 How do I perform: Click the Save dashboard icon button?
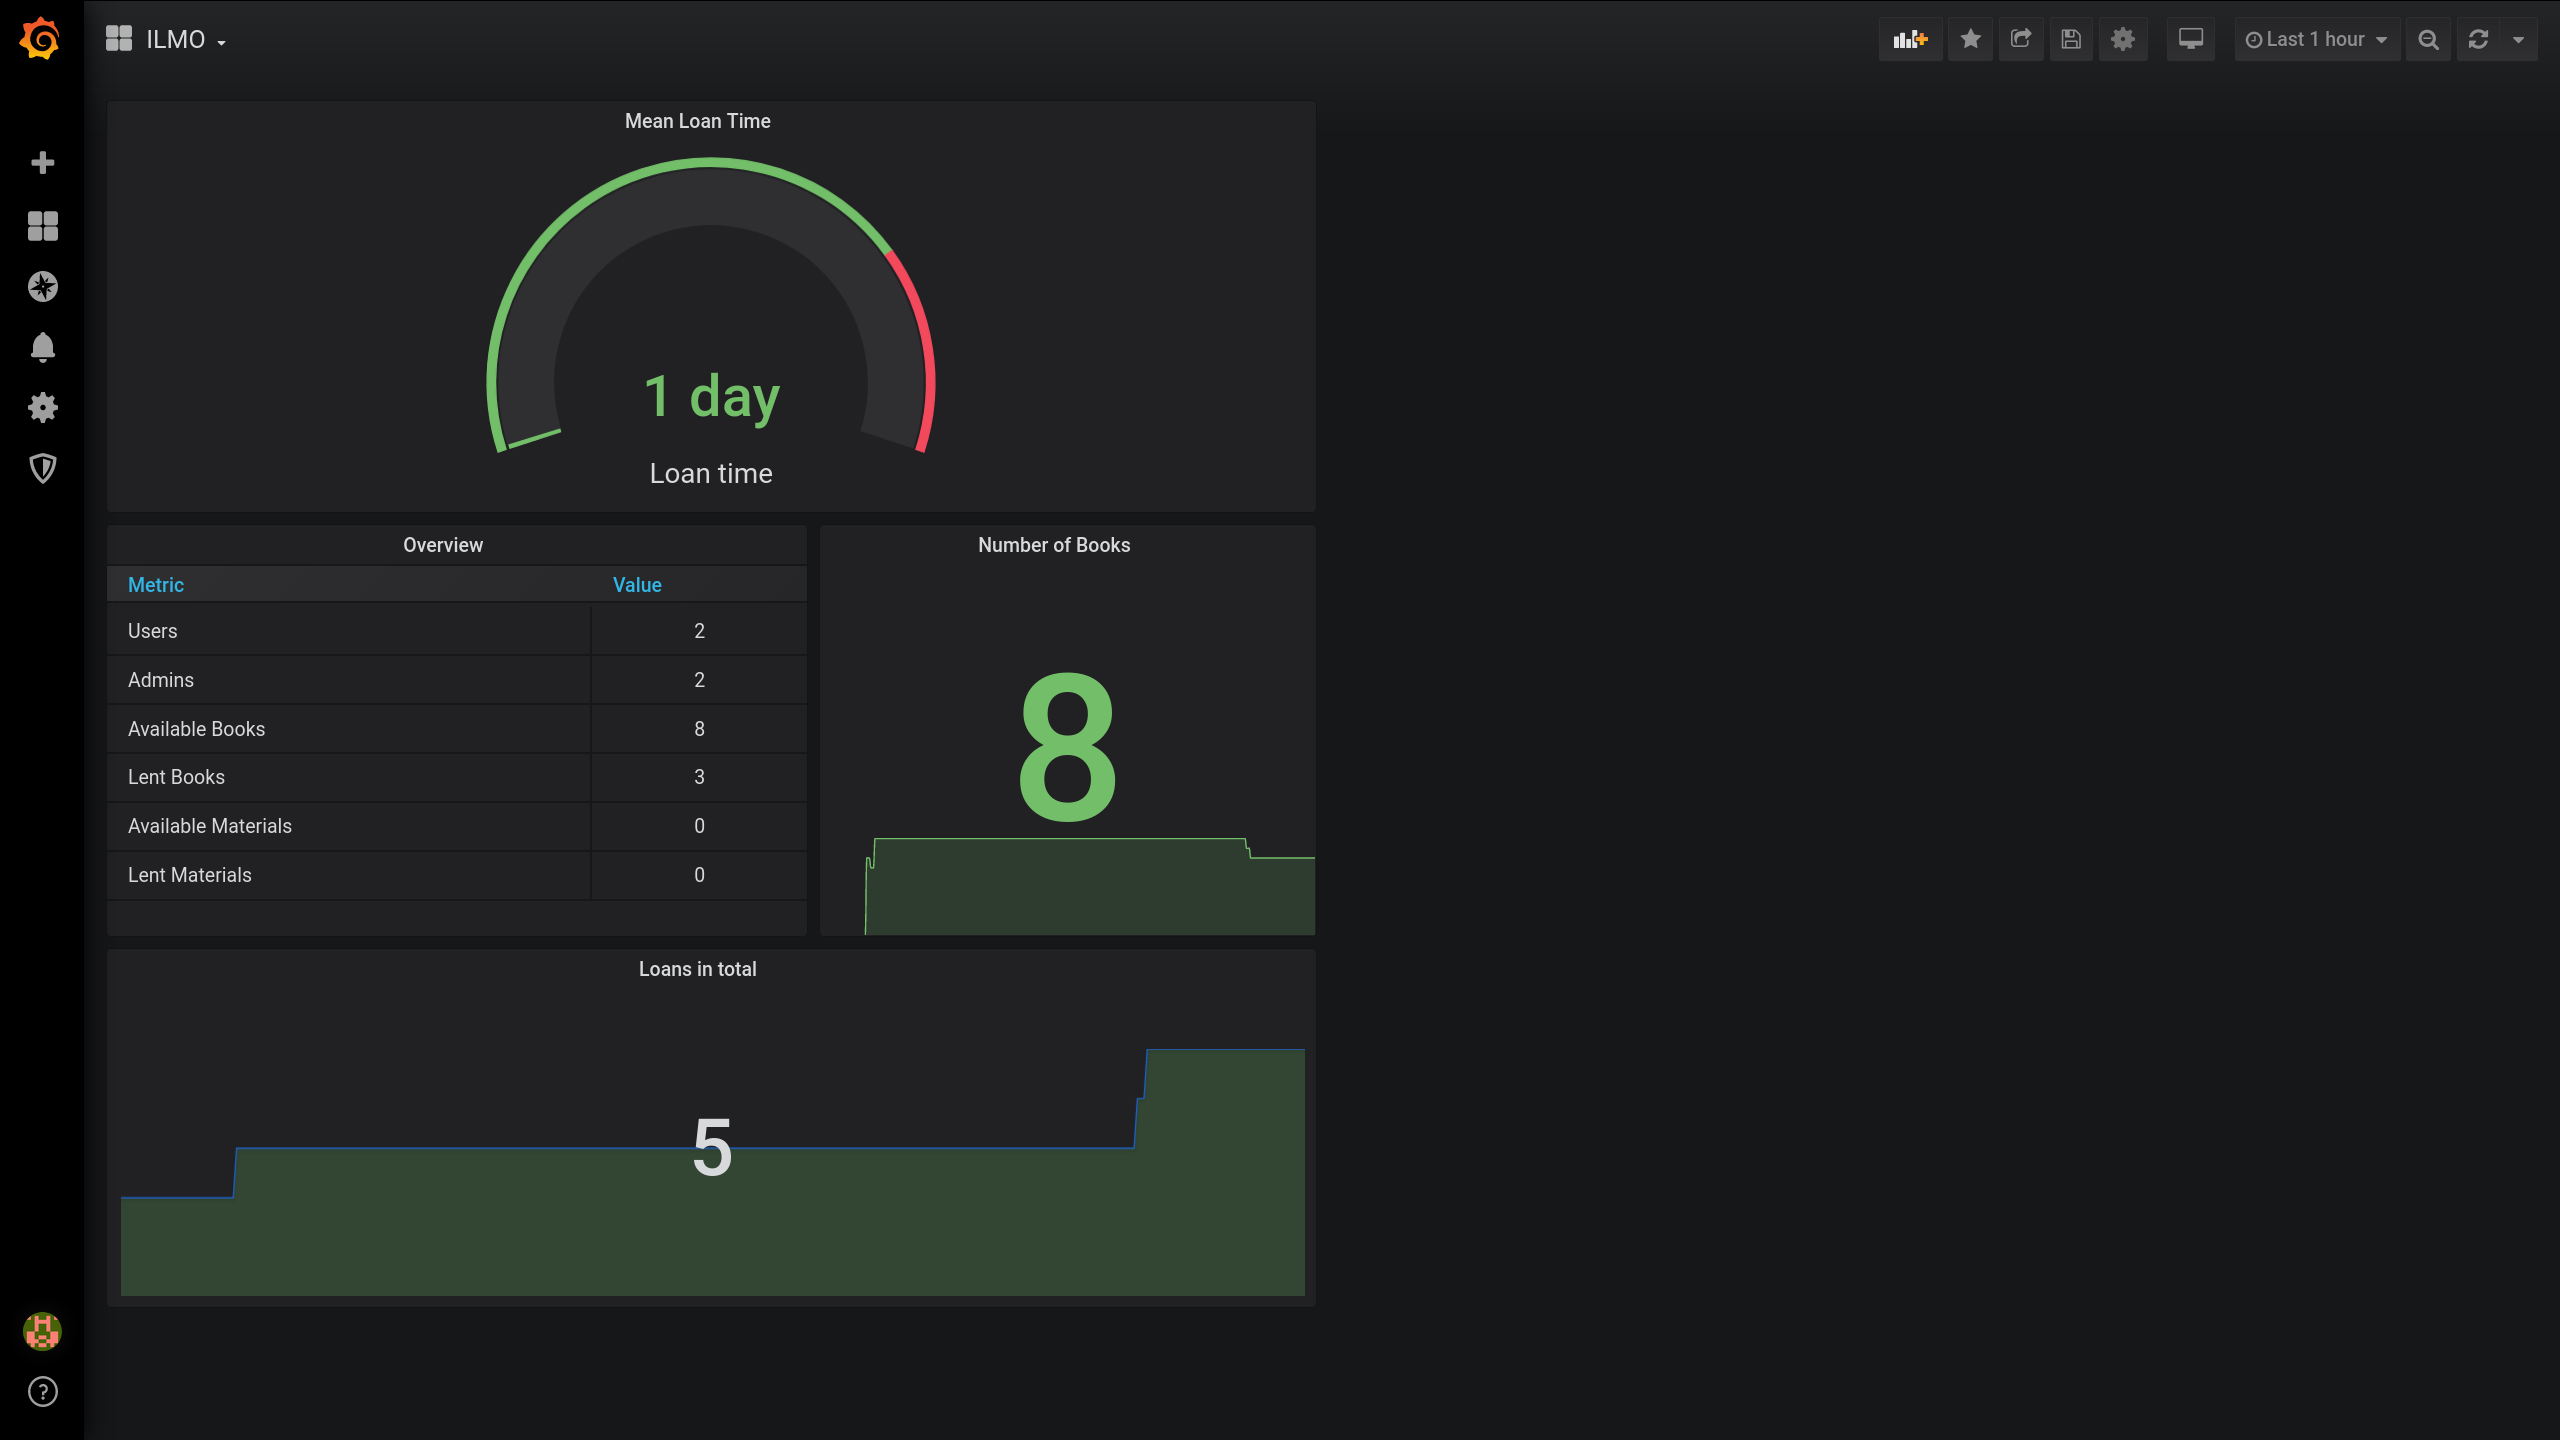point(2069,39)
